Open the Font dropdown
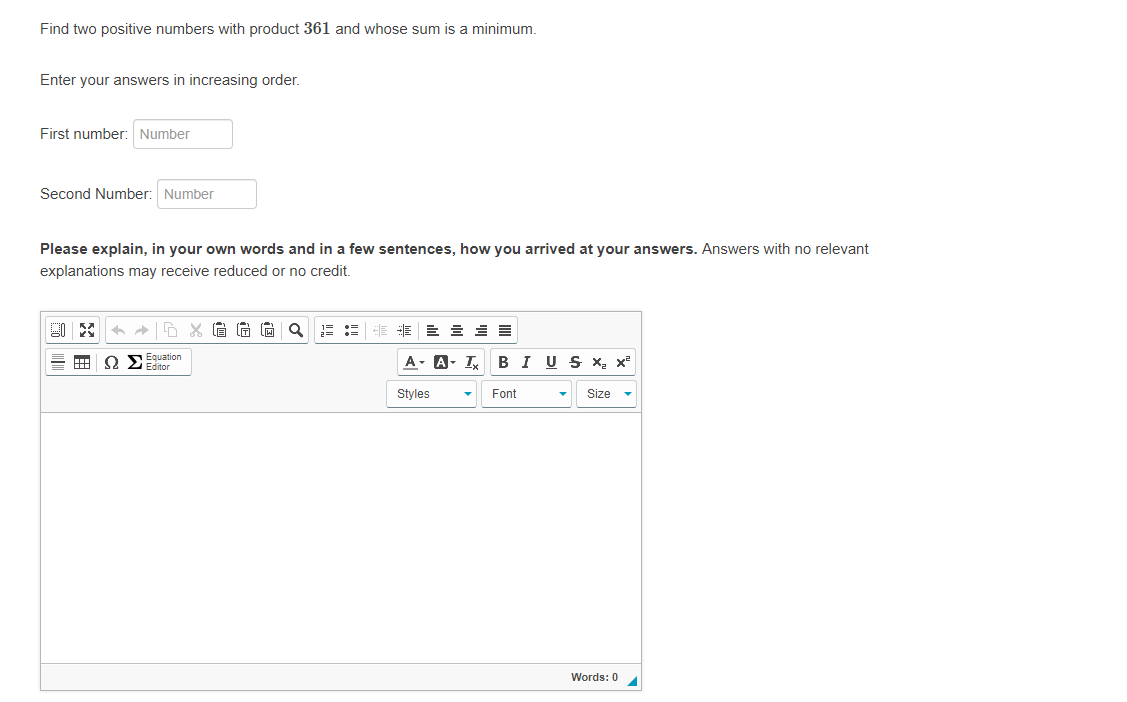 pos(526,393)
